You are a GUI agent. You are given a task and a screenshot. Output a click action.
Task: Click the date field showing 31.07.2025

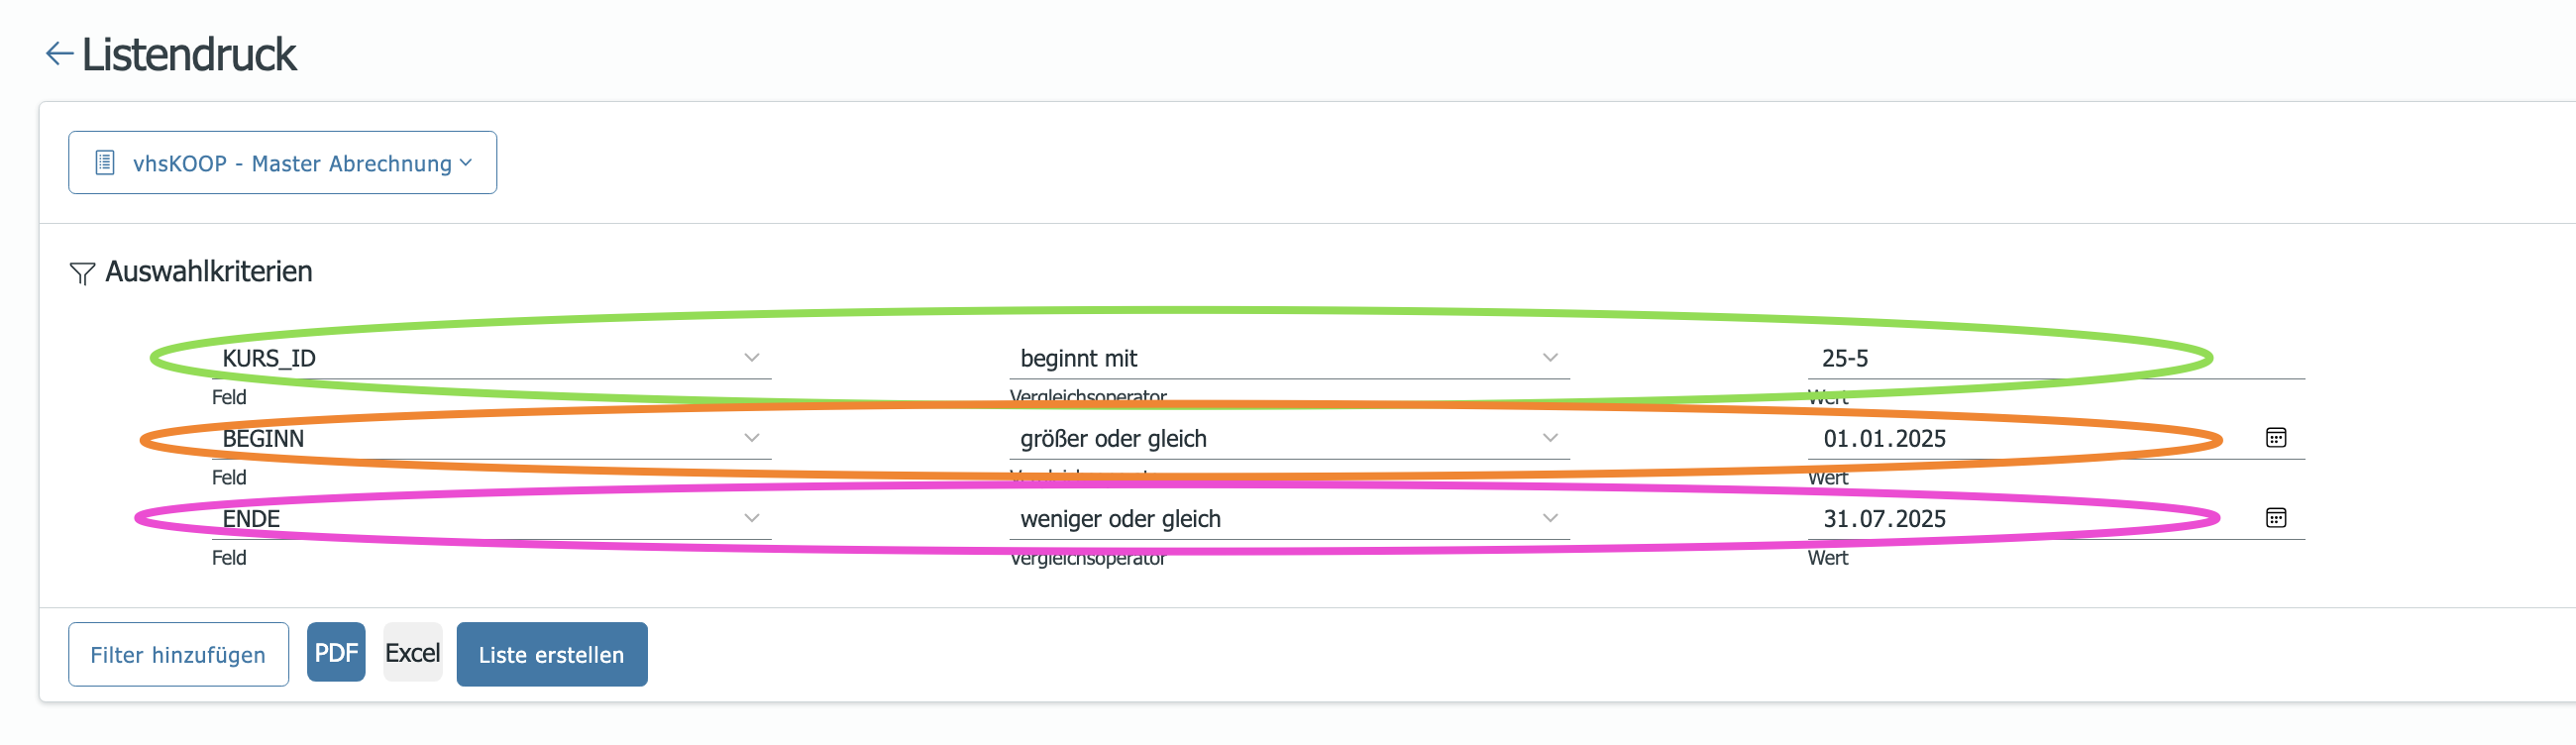(x=2030, y=518)
